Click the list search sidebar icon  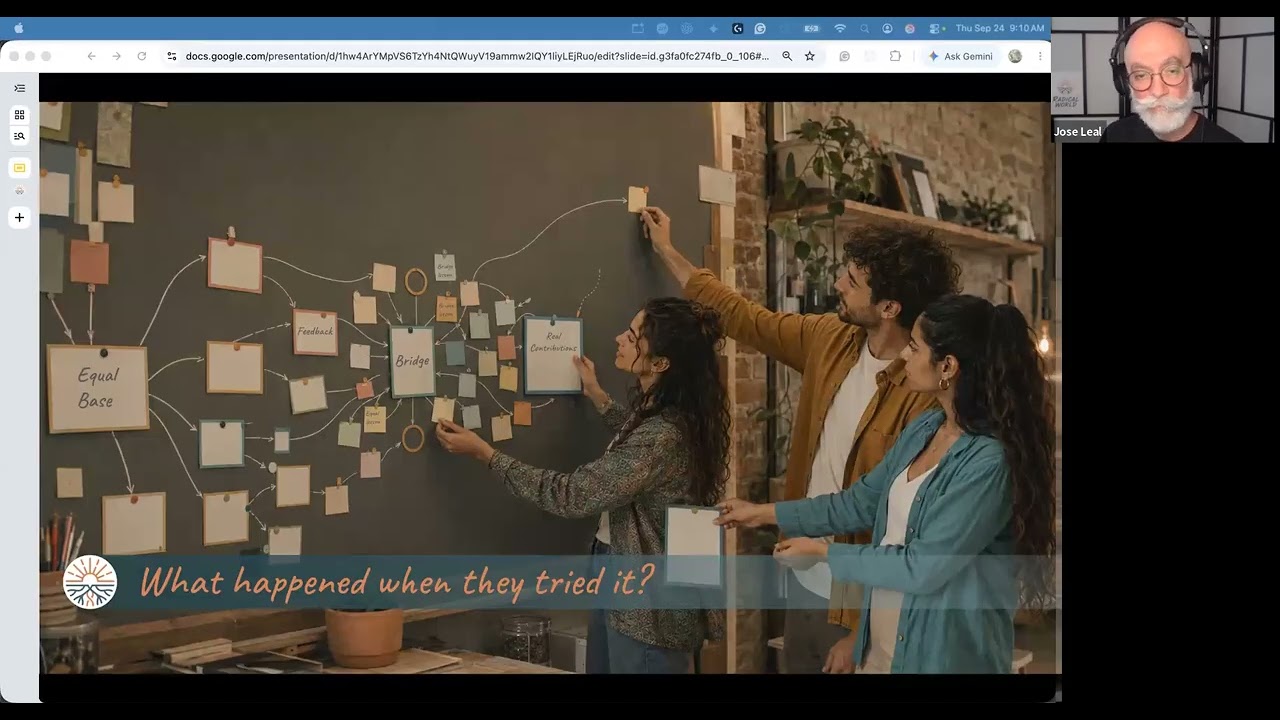click(19, 136)
